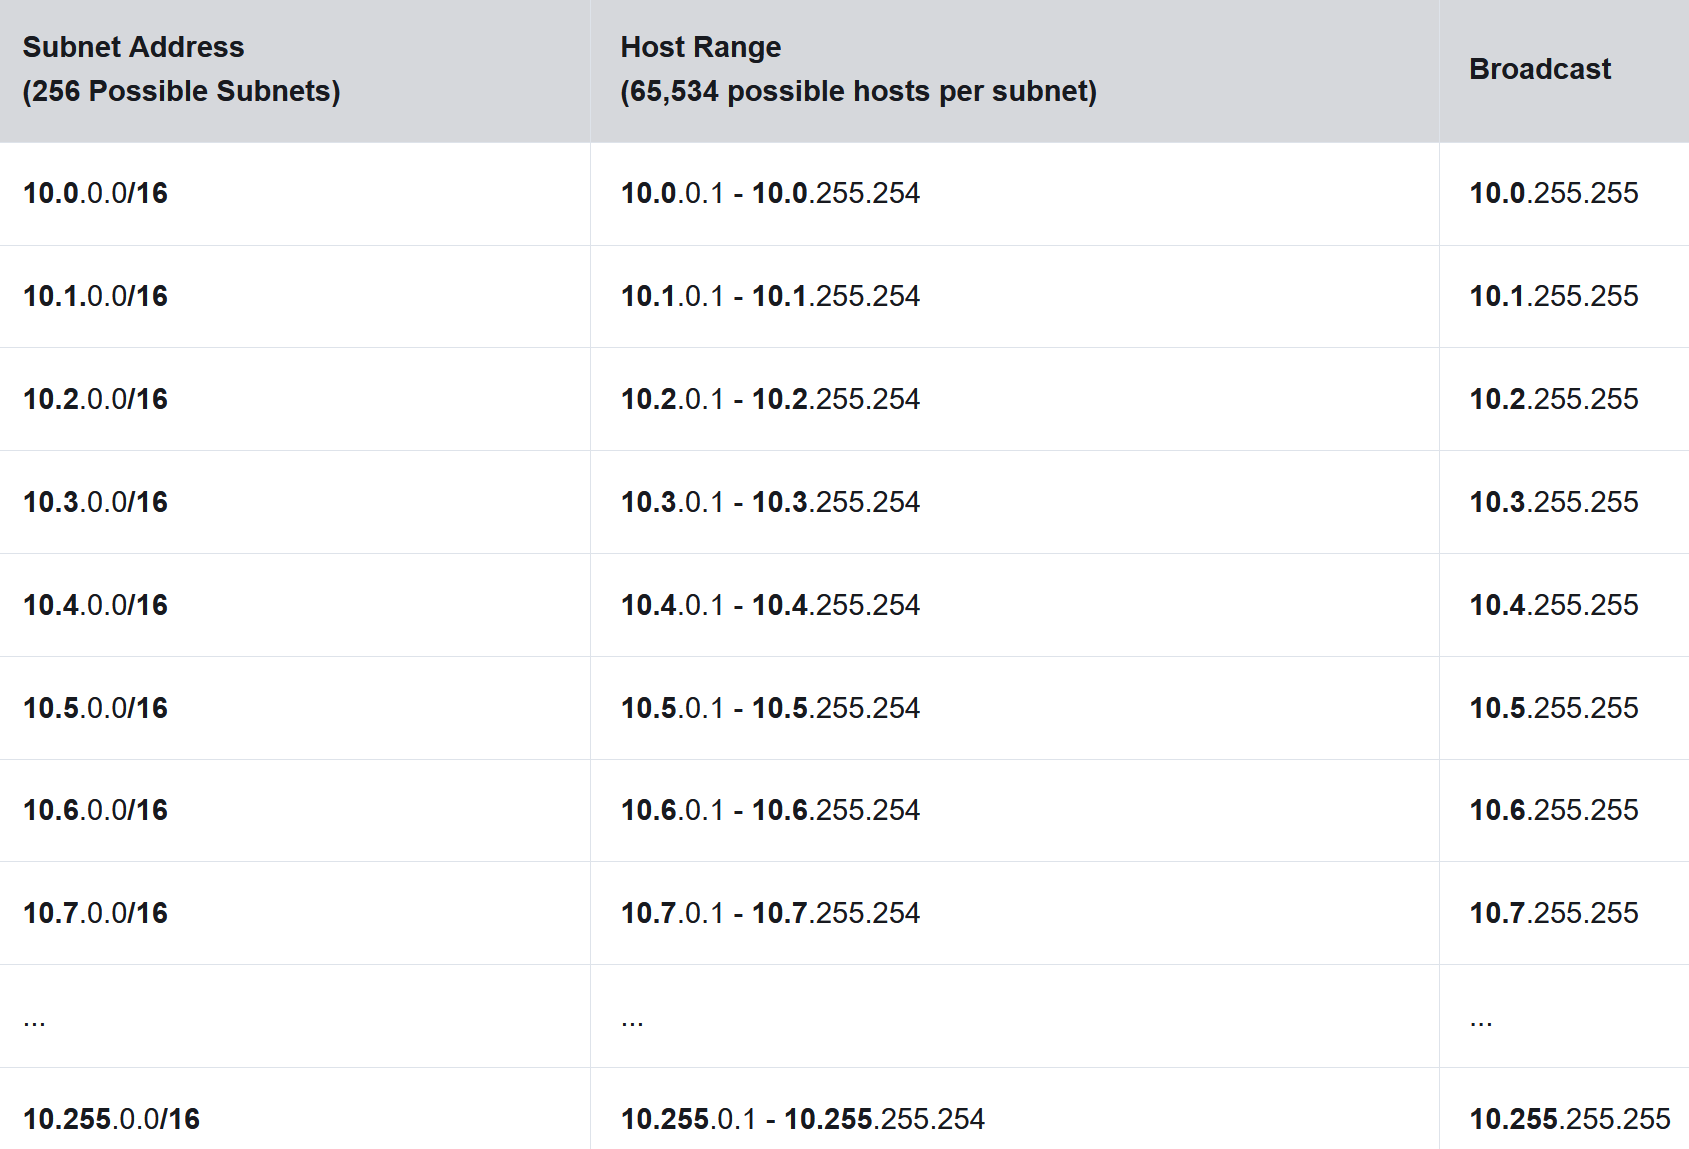
Task: Click broadcast address 10.4.255.255
Action: pos(1553,605)
